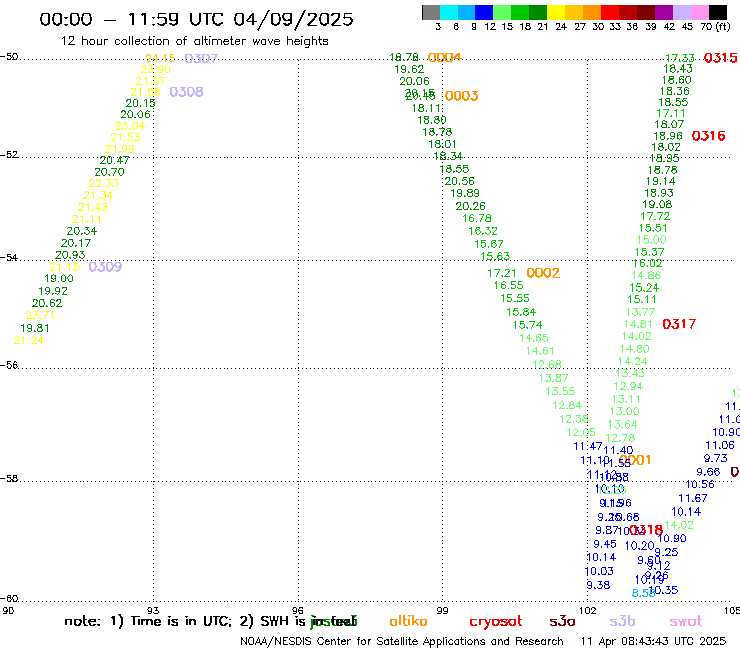The image size is (740, 650).
Task: Click the s3b track time label 0308
Action: [x=186, y=92]
